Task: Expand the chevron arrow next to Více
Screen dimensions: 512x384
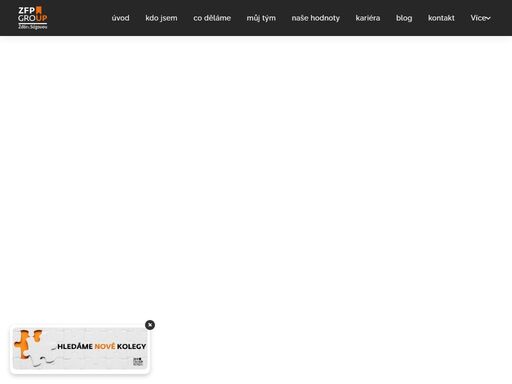Action: (x=488, y=19)
